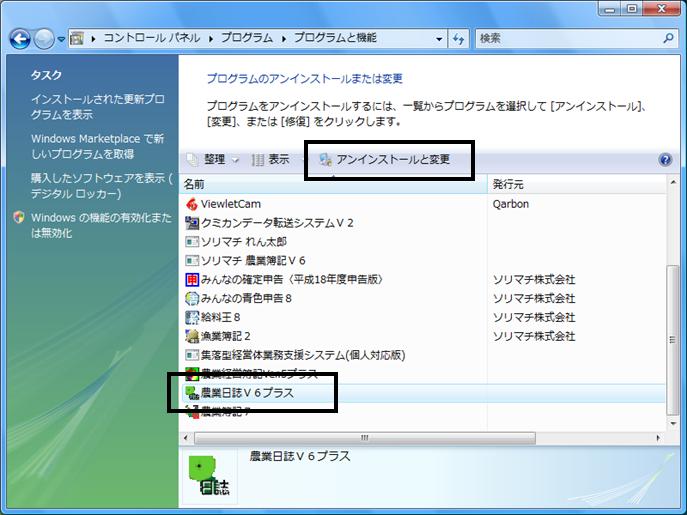This screenshot has width=687, height=515.
Task: Focus the 検索 search field
Action: [570, 39]
